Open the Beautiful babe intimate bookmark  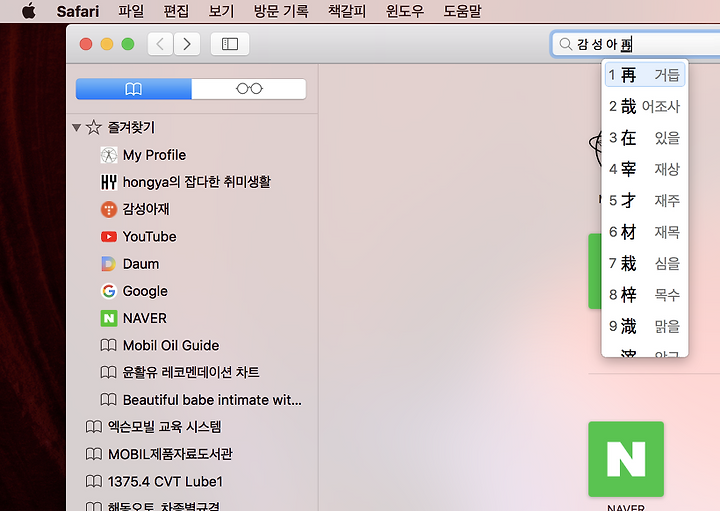tap(212, 400)
